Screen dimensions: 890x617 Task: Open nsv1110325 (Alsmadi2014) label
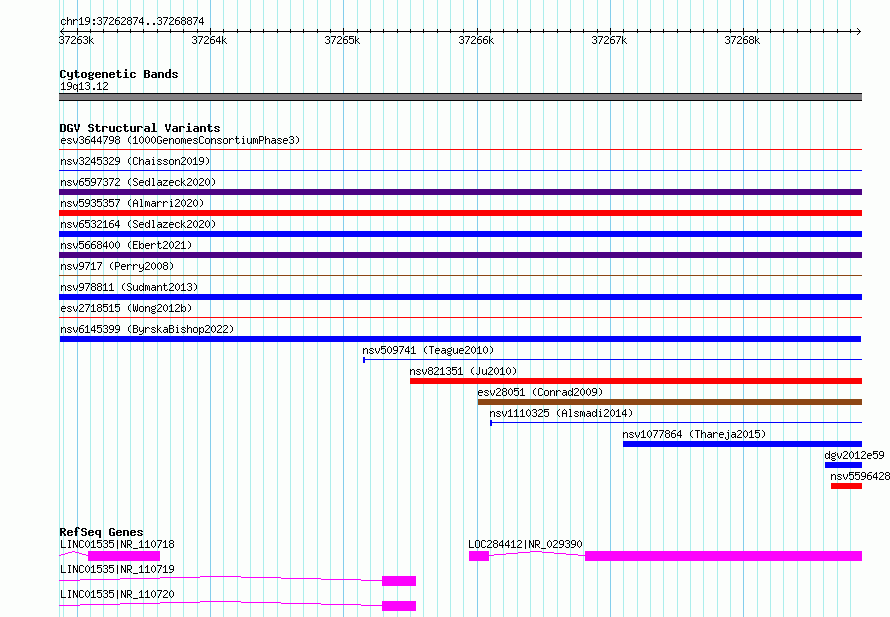pyautogui.click(x=561, y=413)
